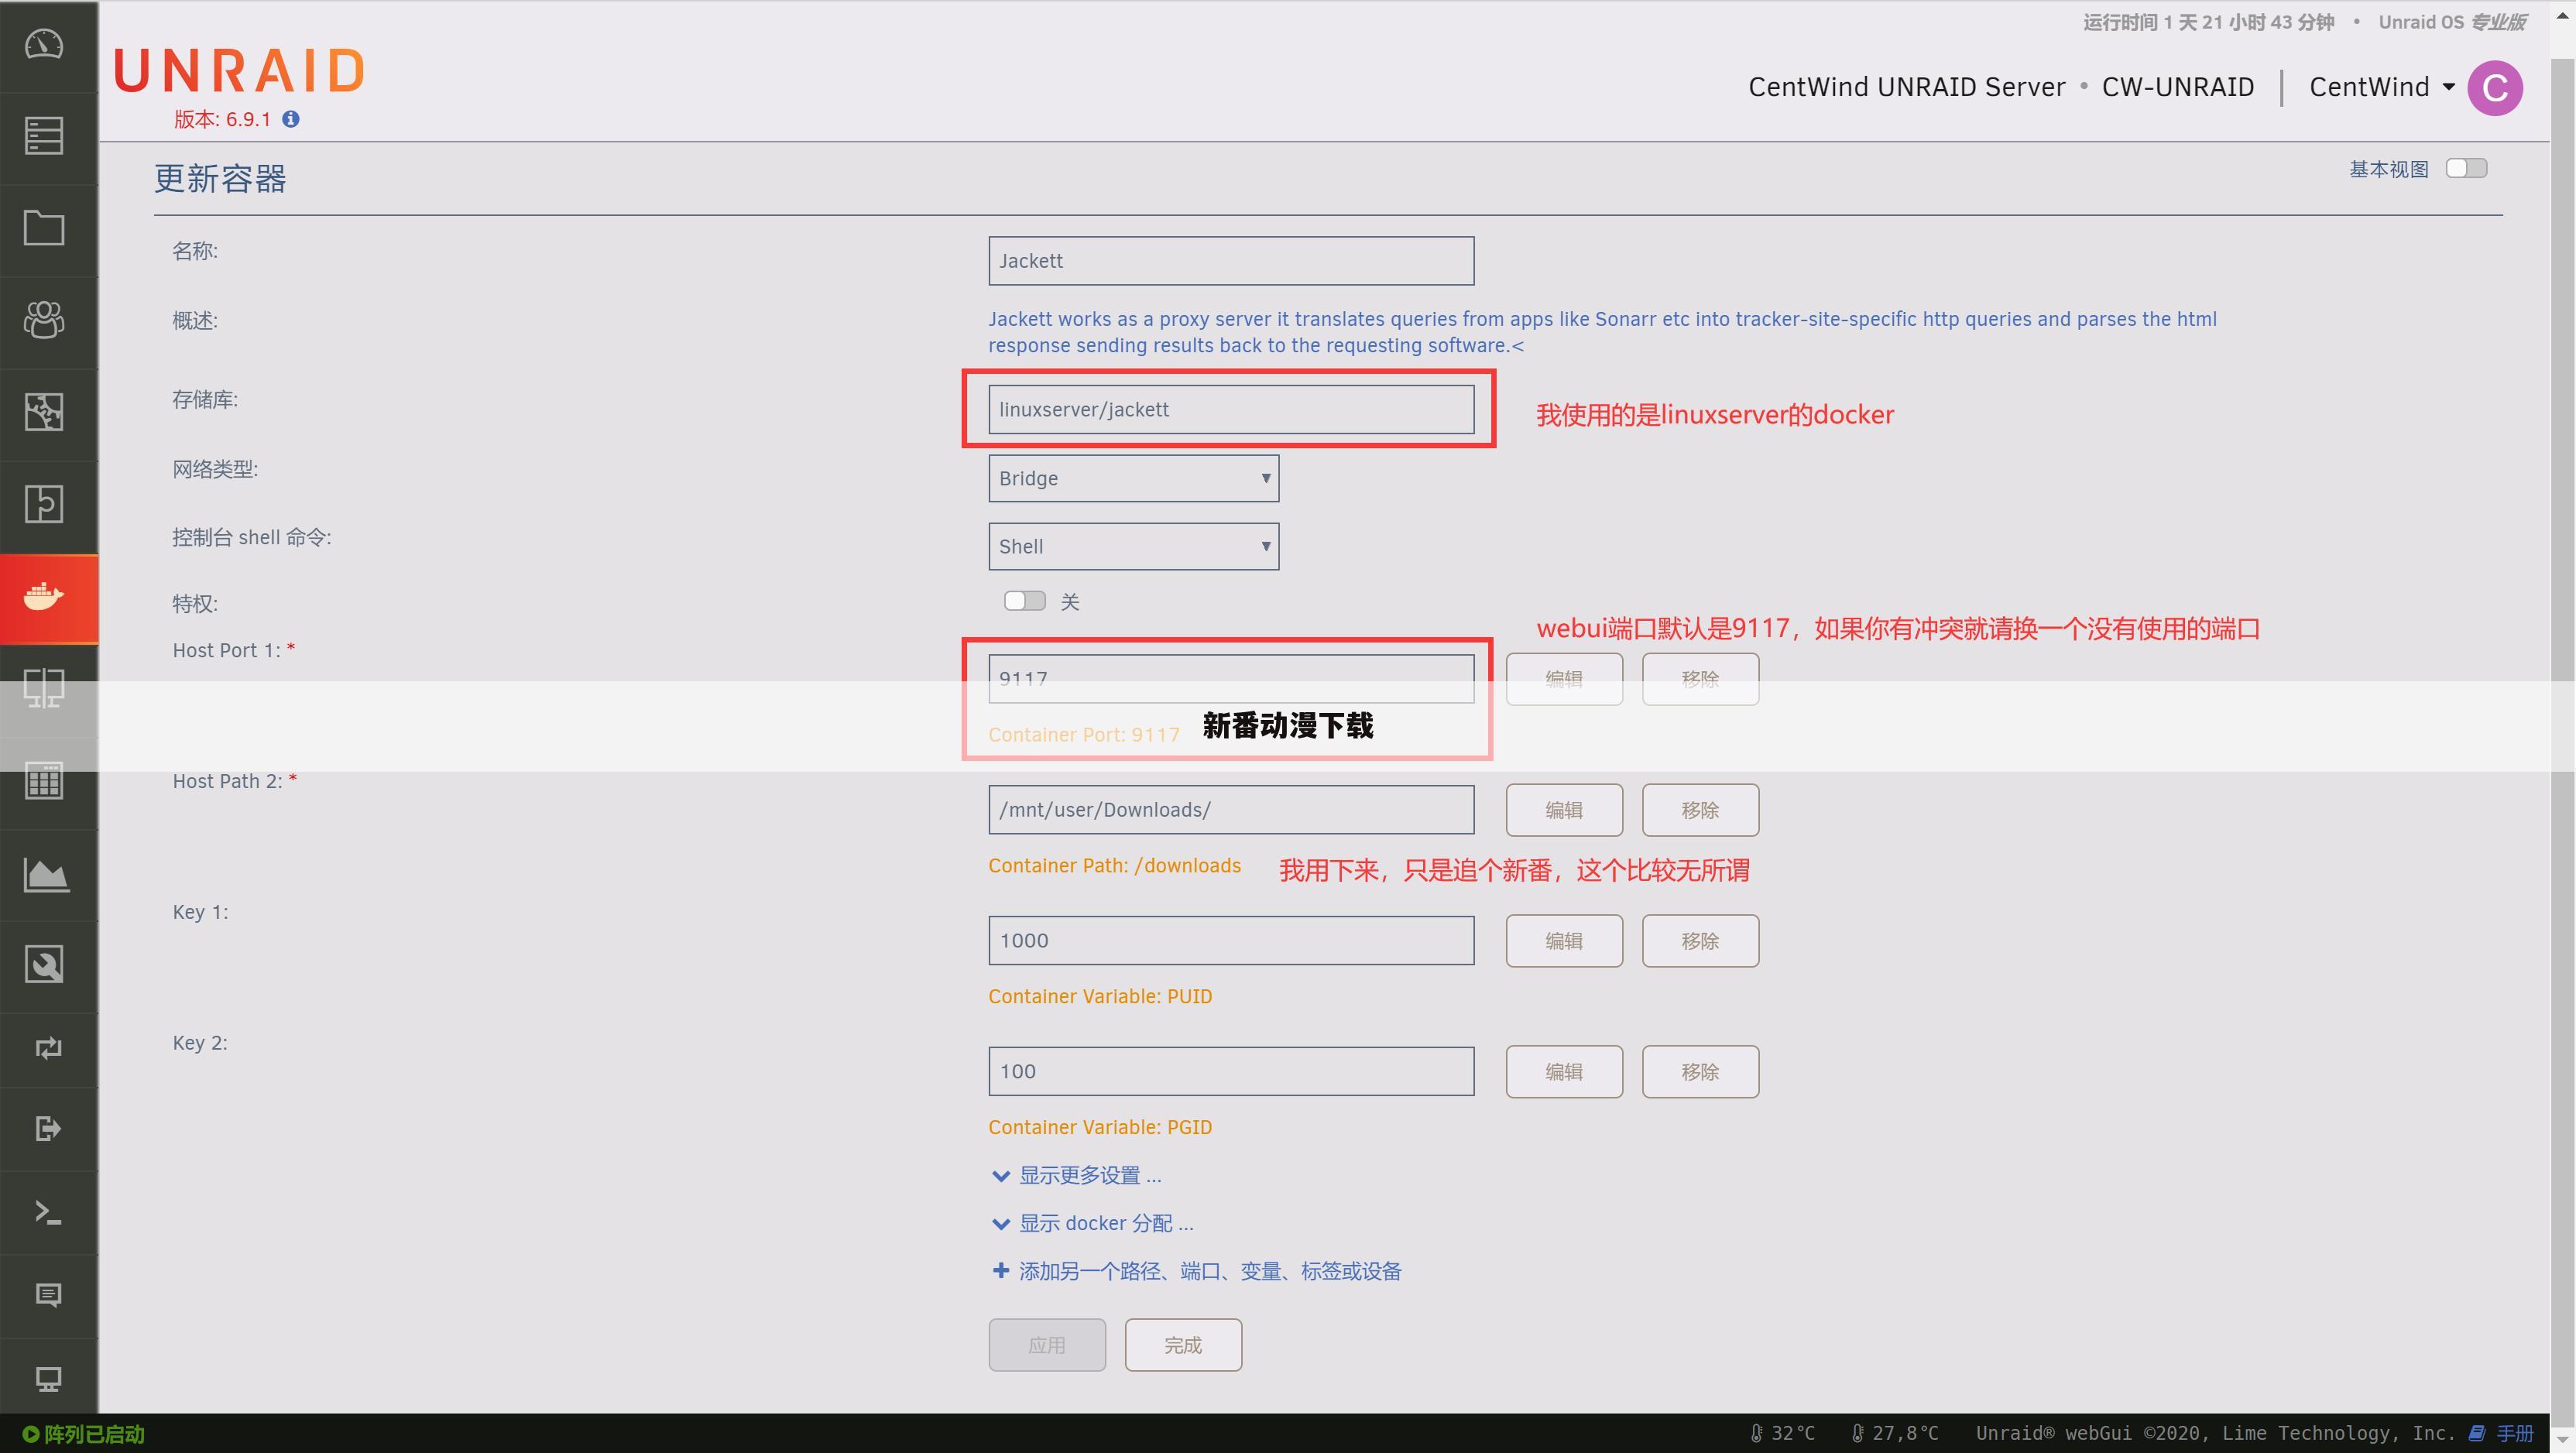Expand the show more settings section
Viewport: 2576px width, 1453px height.
tap(1077, 1175)
